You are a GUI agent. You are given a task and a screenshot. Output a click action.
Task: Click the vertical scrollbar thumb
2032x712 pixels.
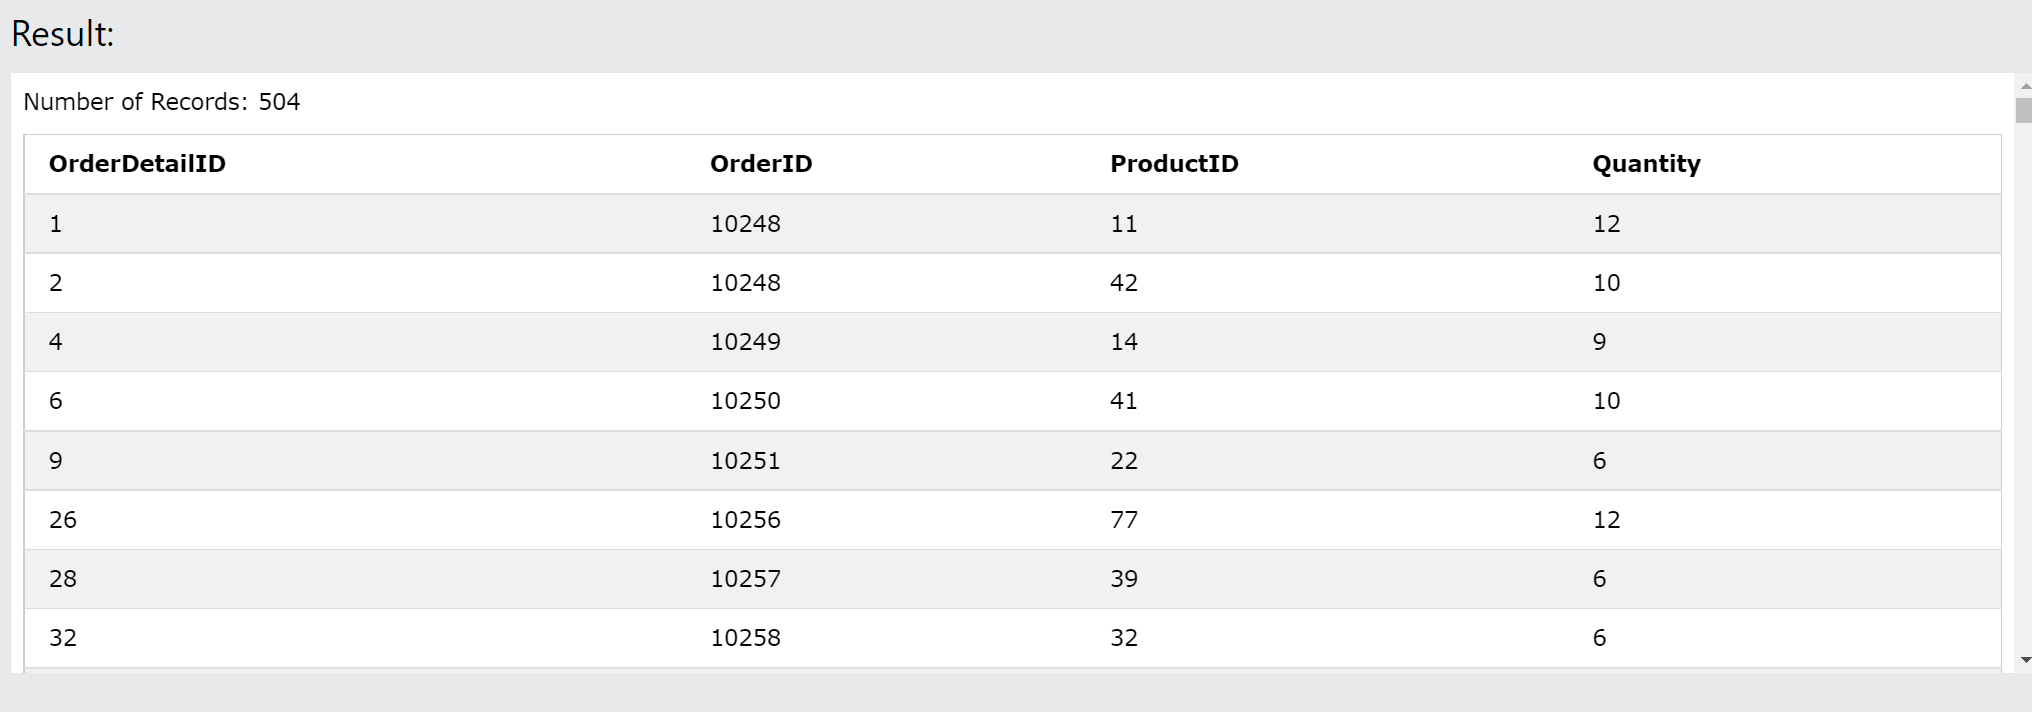click(2024, 110)
